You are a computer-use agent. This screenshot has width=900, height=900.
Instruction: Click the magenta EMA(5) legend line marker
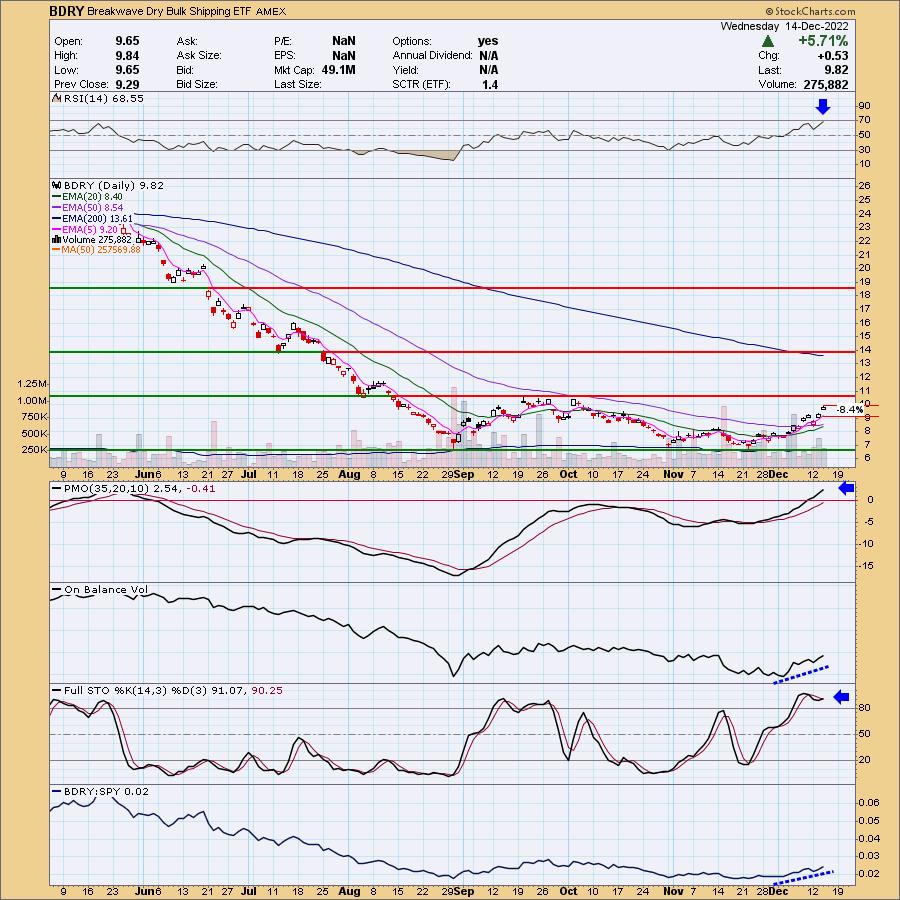point(57,230)
